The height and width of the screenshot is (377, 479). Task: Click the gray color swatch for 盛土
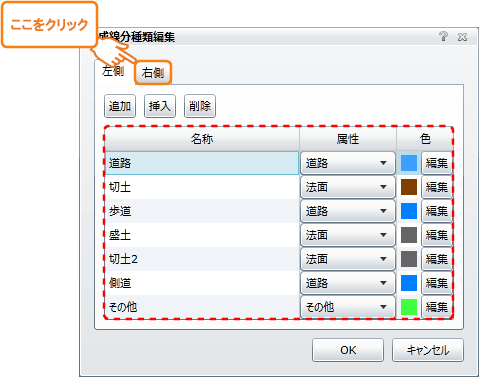coord(409,235)
